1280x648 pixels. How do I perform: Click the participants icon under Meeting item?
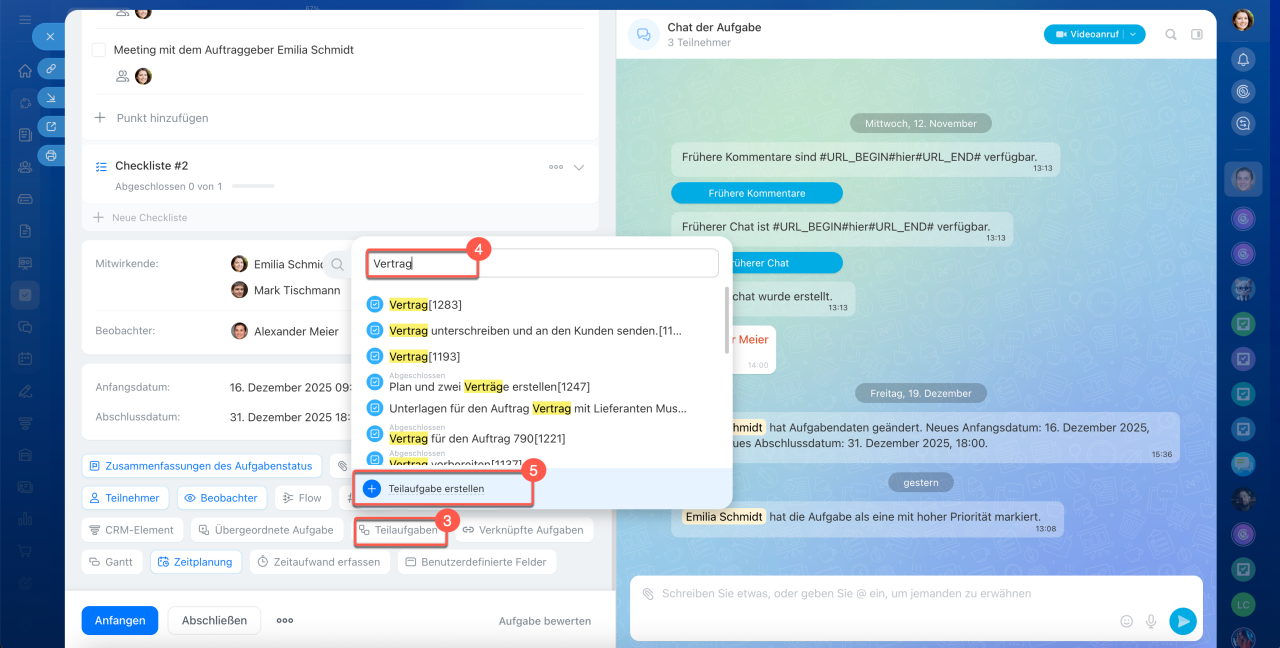123,76
